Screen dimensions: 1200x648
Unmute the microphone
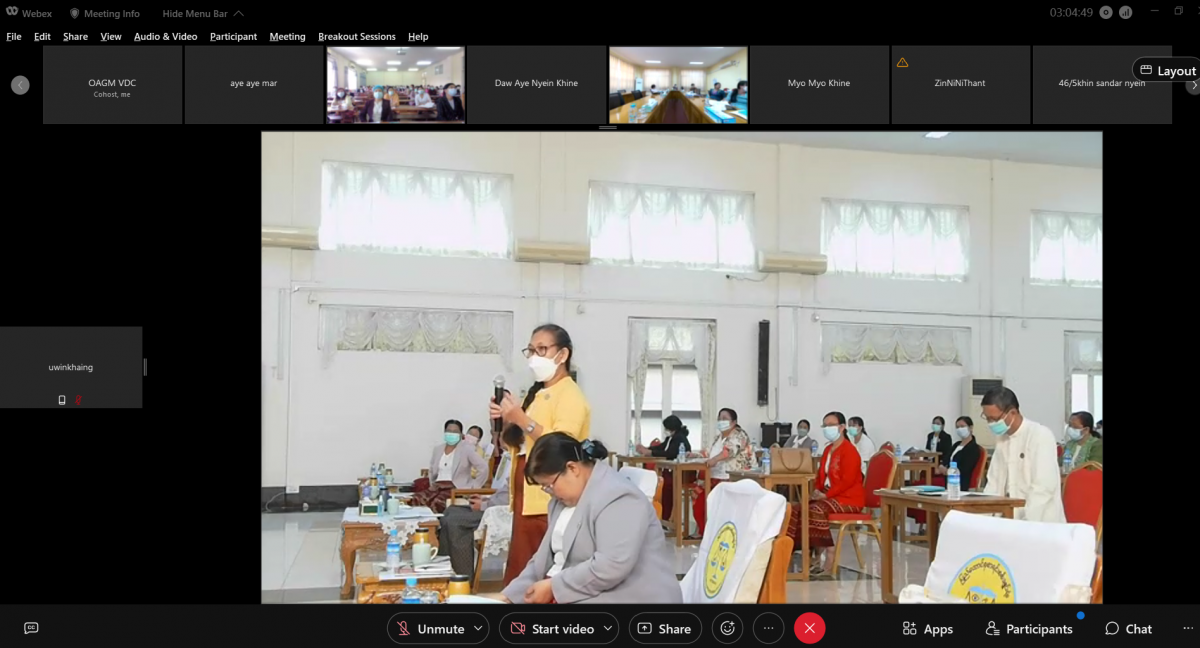point(429,629)
